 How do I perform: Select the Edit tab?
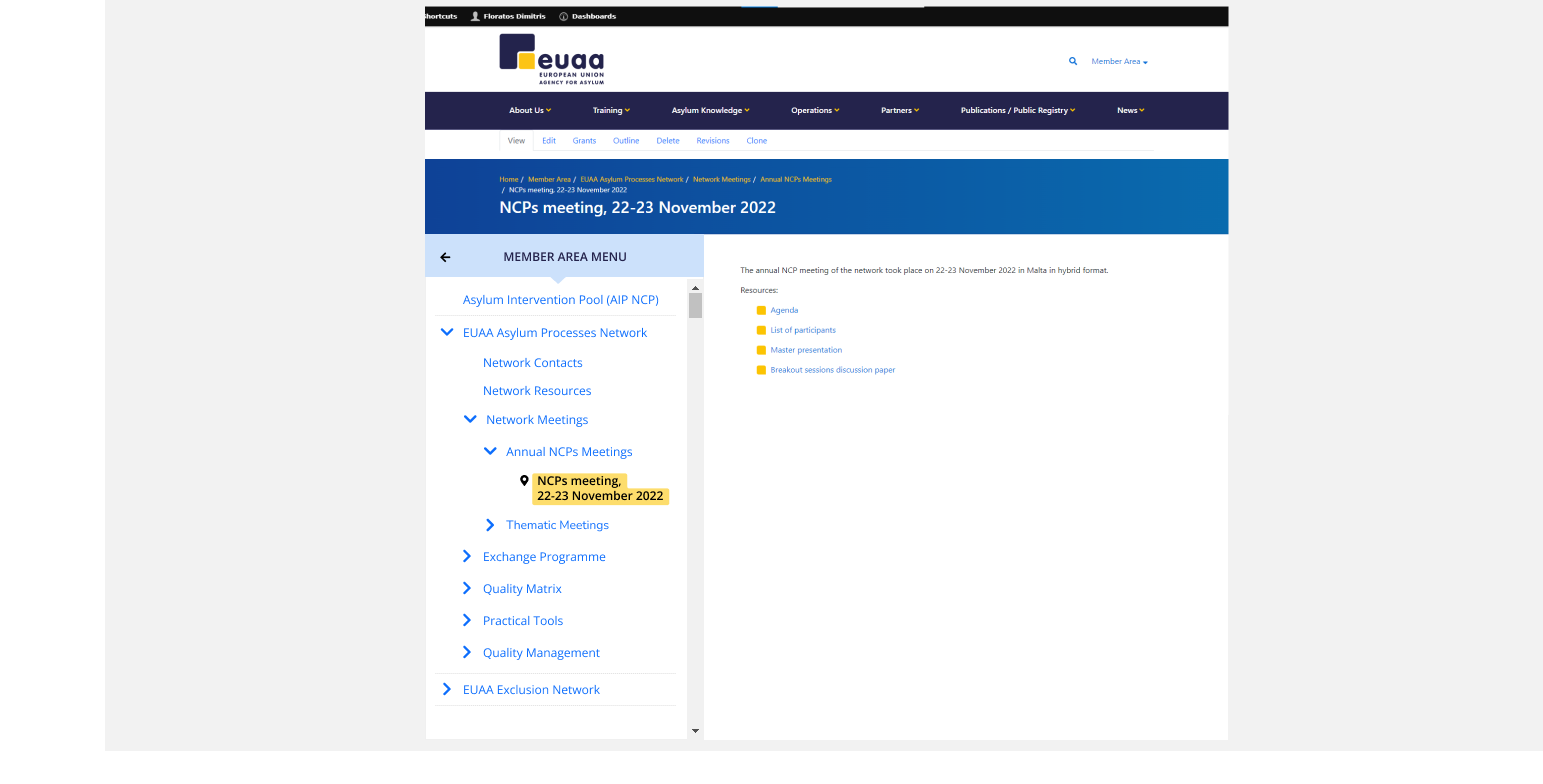(549, 140)
